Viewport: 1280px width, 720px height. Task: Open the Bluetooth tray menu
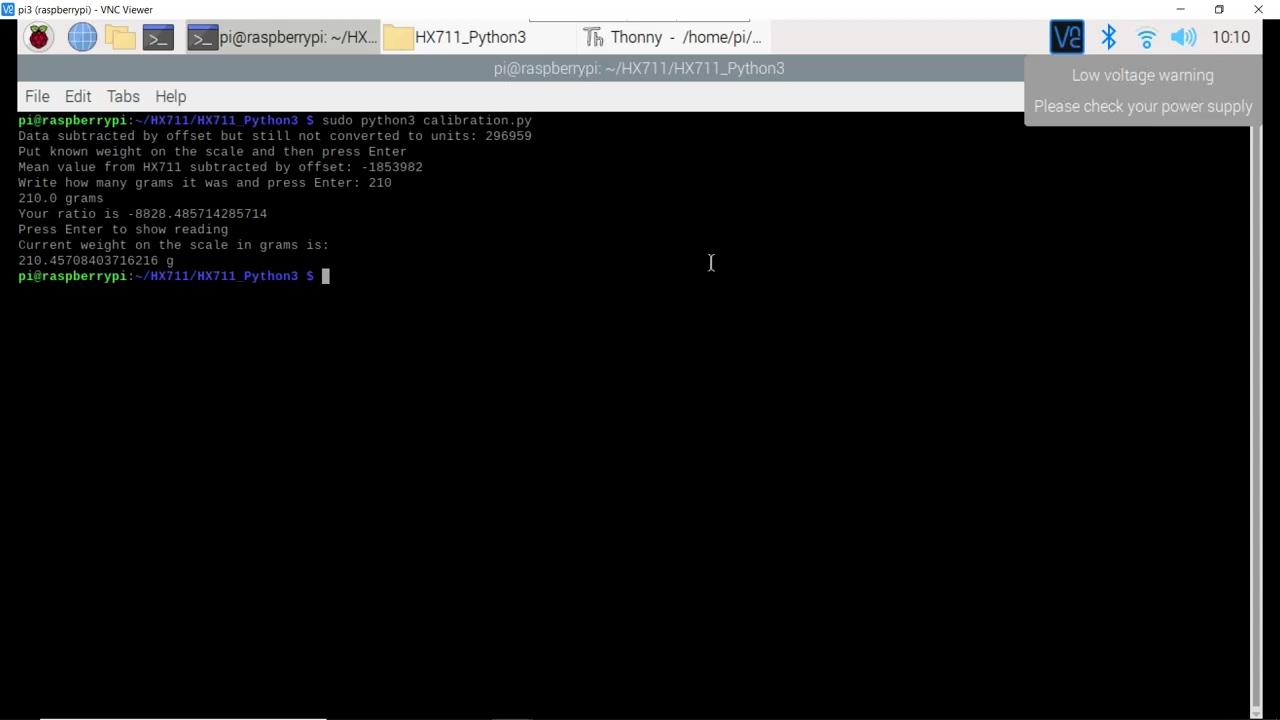1108,38
